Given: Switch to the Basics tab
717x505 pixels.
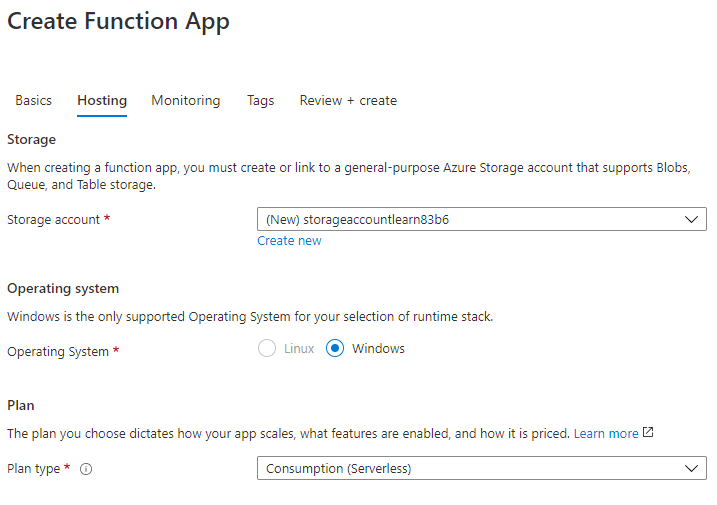Looking at the screenshot, I should [x=33, y=101].
